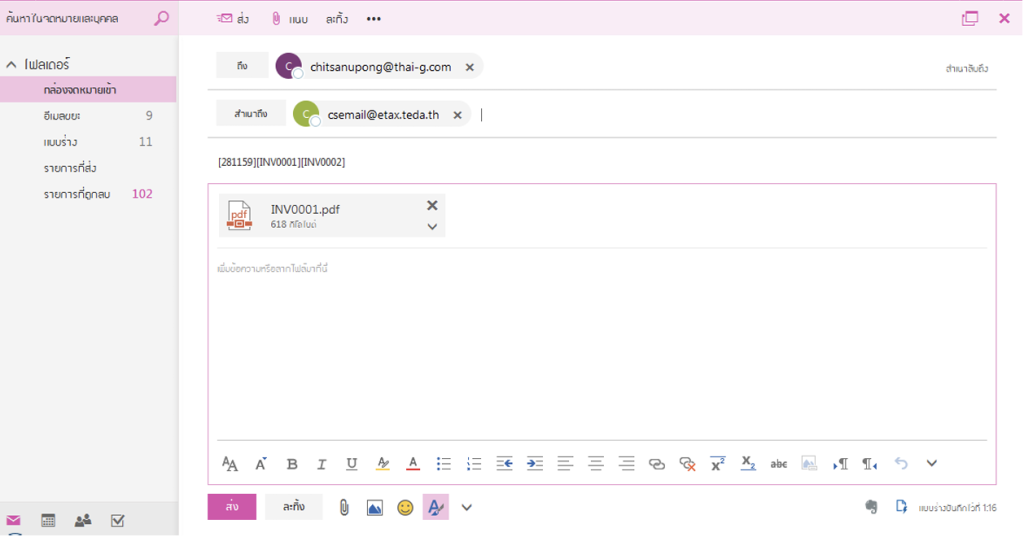
Task: Insert a hyperlink from the formatting toolbar
Action: click(x=656, y=464)
